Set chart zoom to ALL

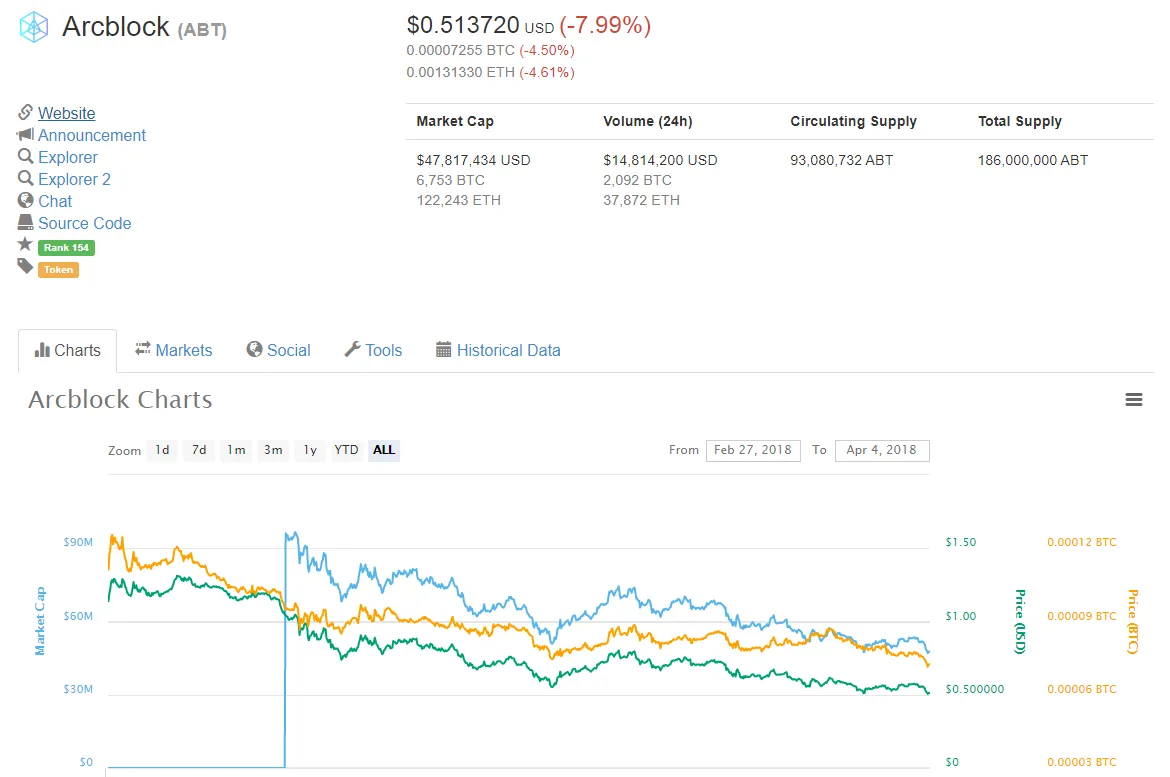[384, 450]
